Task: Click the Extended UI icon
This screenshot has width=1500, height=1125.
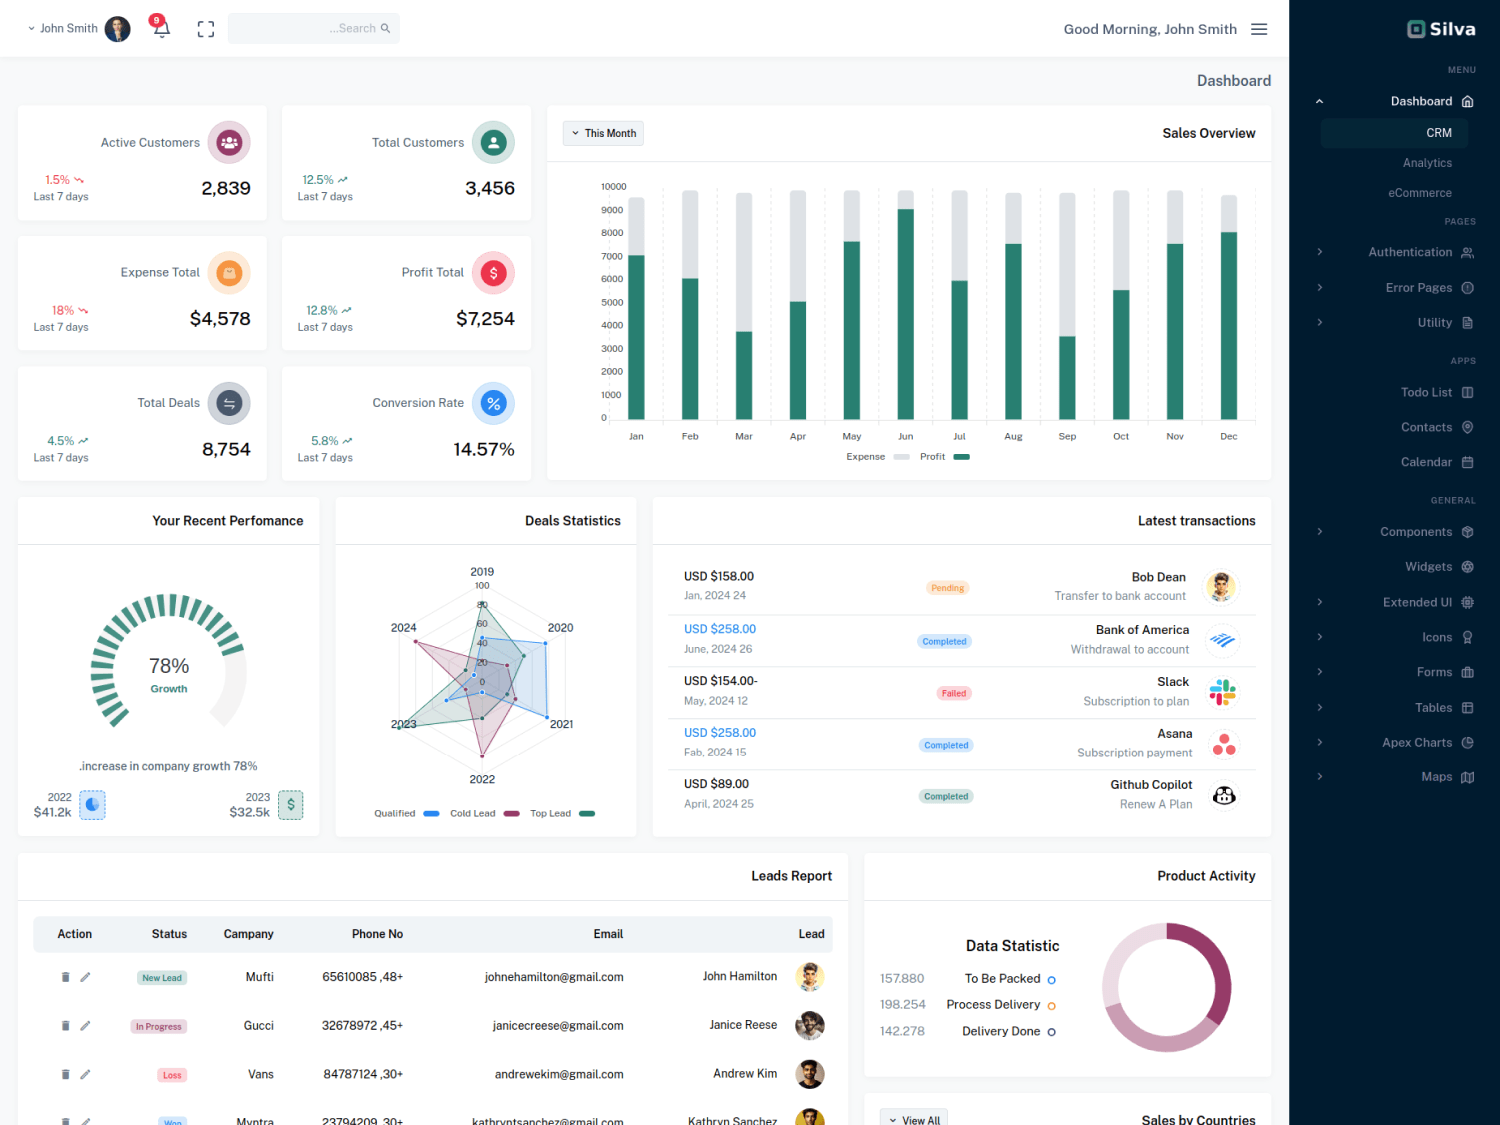Action: click(x=1467, y=602)
